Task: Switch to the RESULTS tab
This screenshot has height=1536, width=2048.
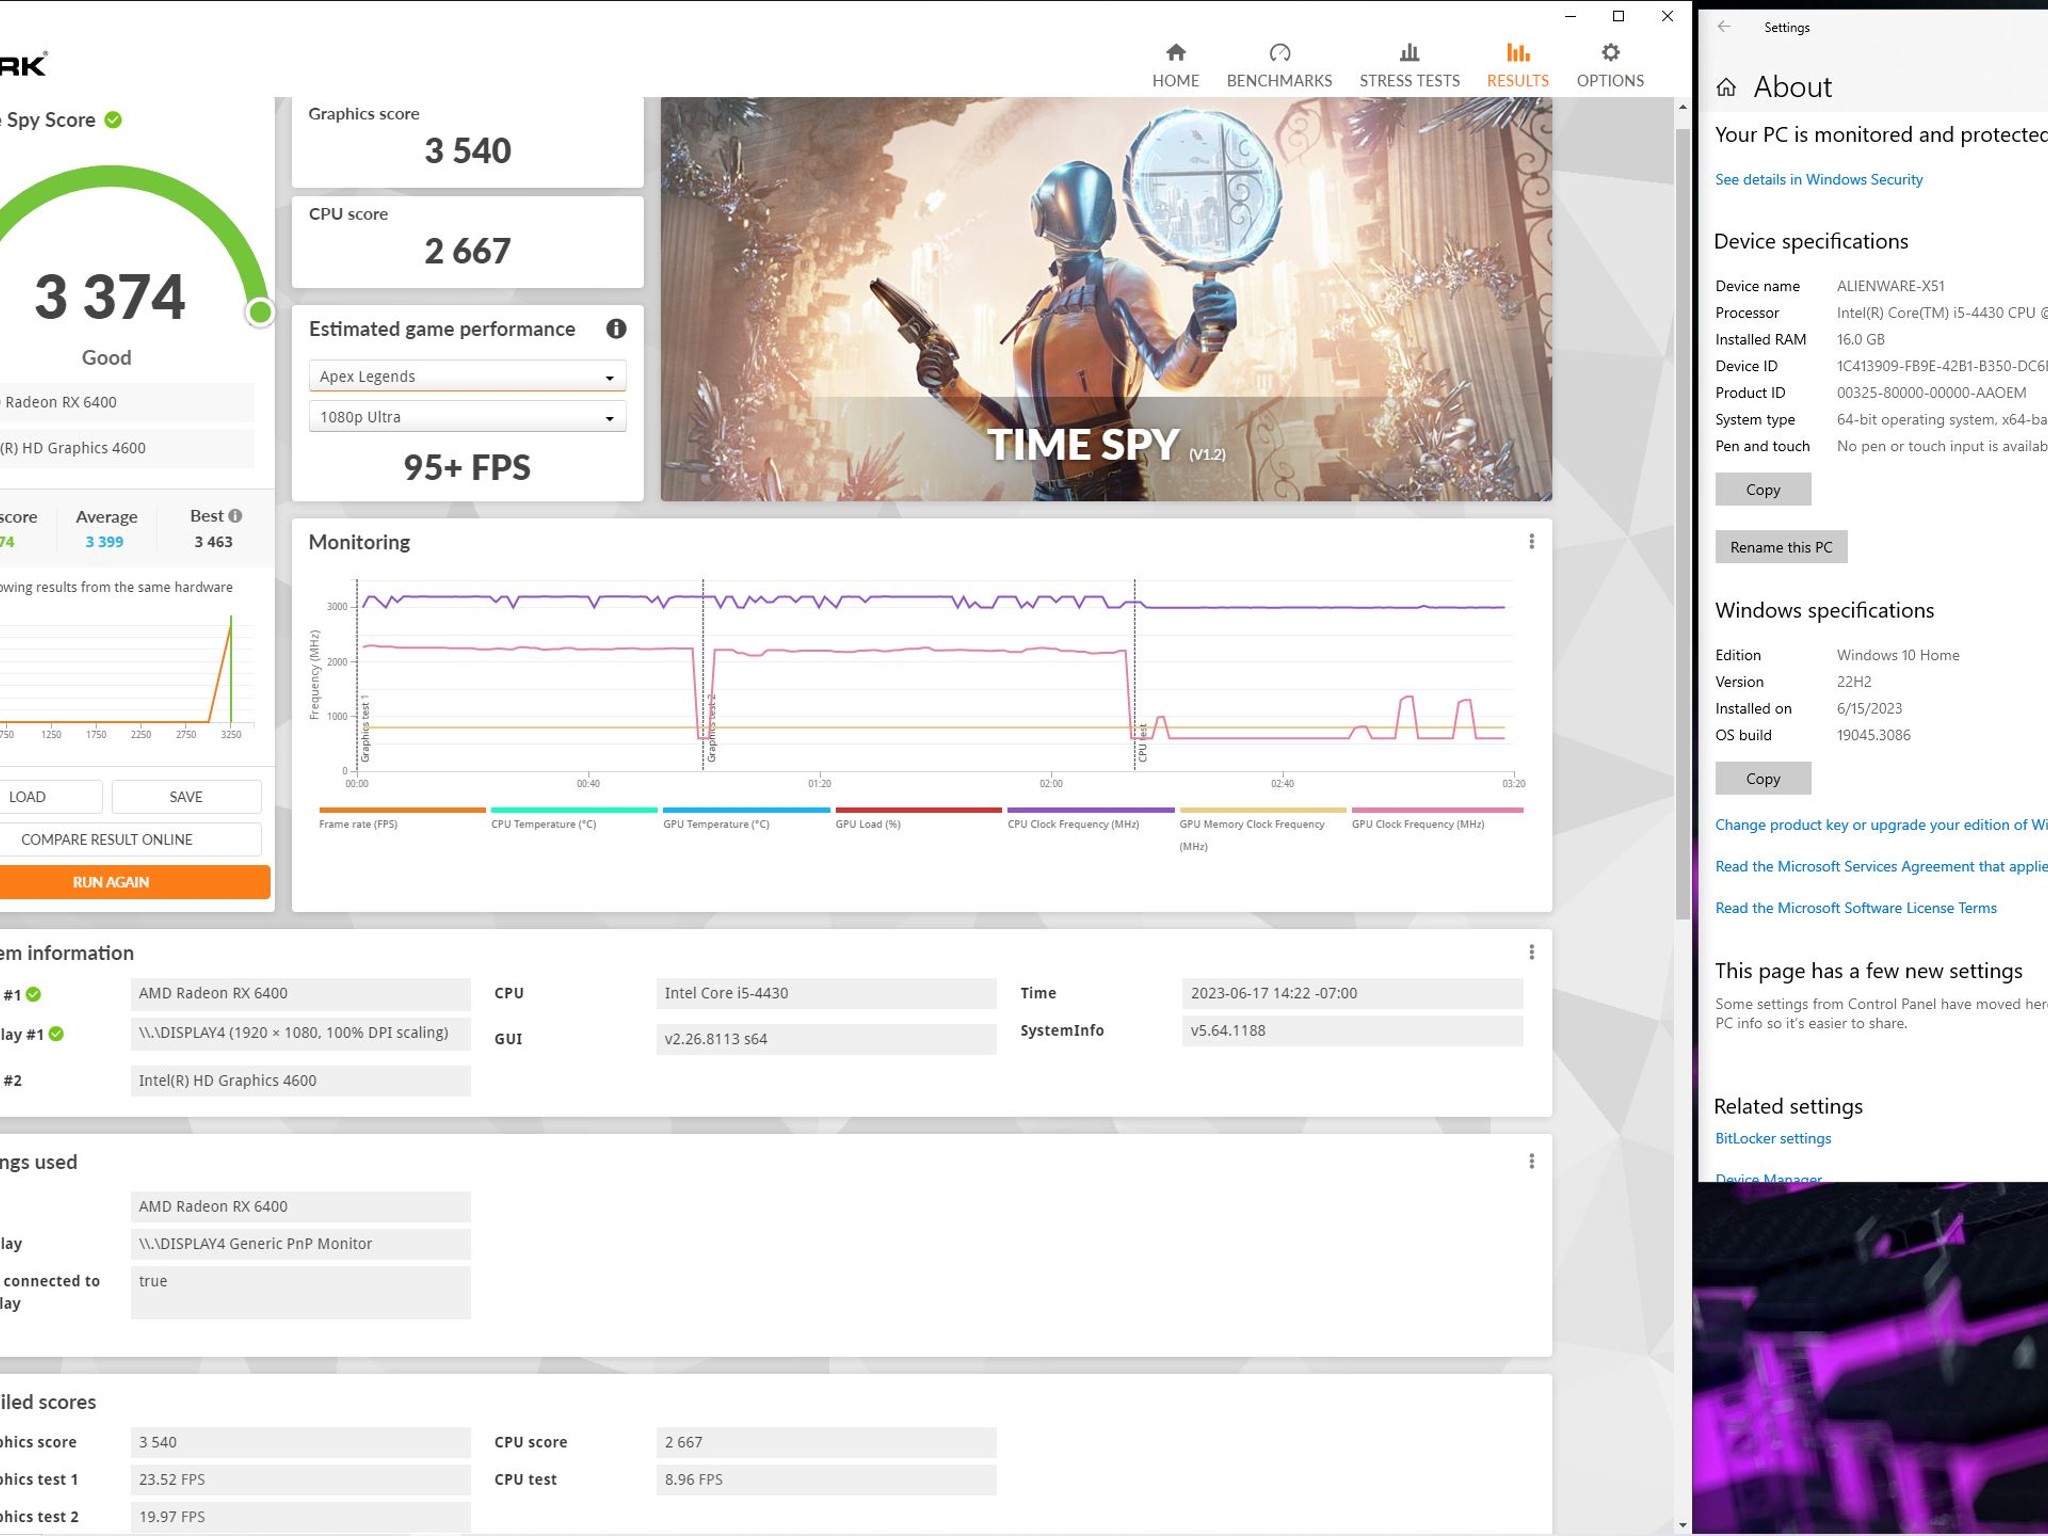Action: point(1517,66)
